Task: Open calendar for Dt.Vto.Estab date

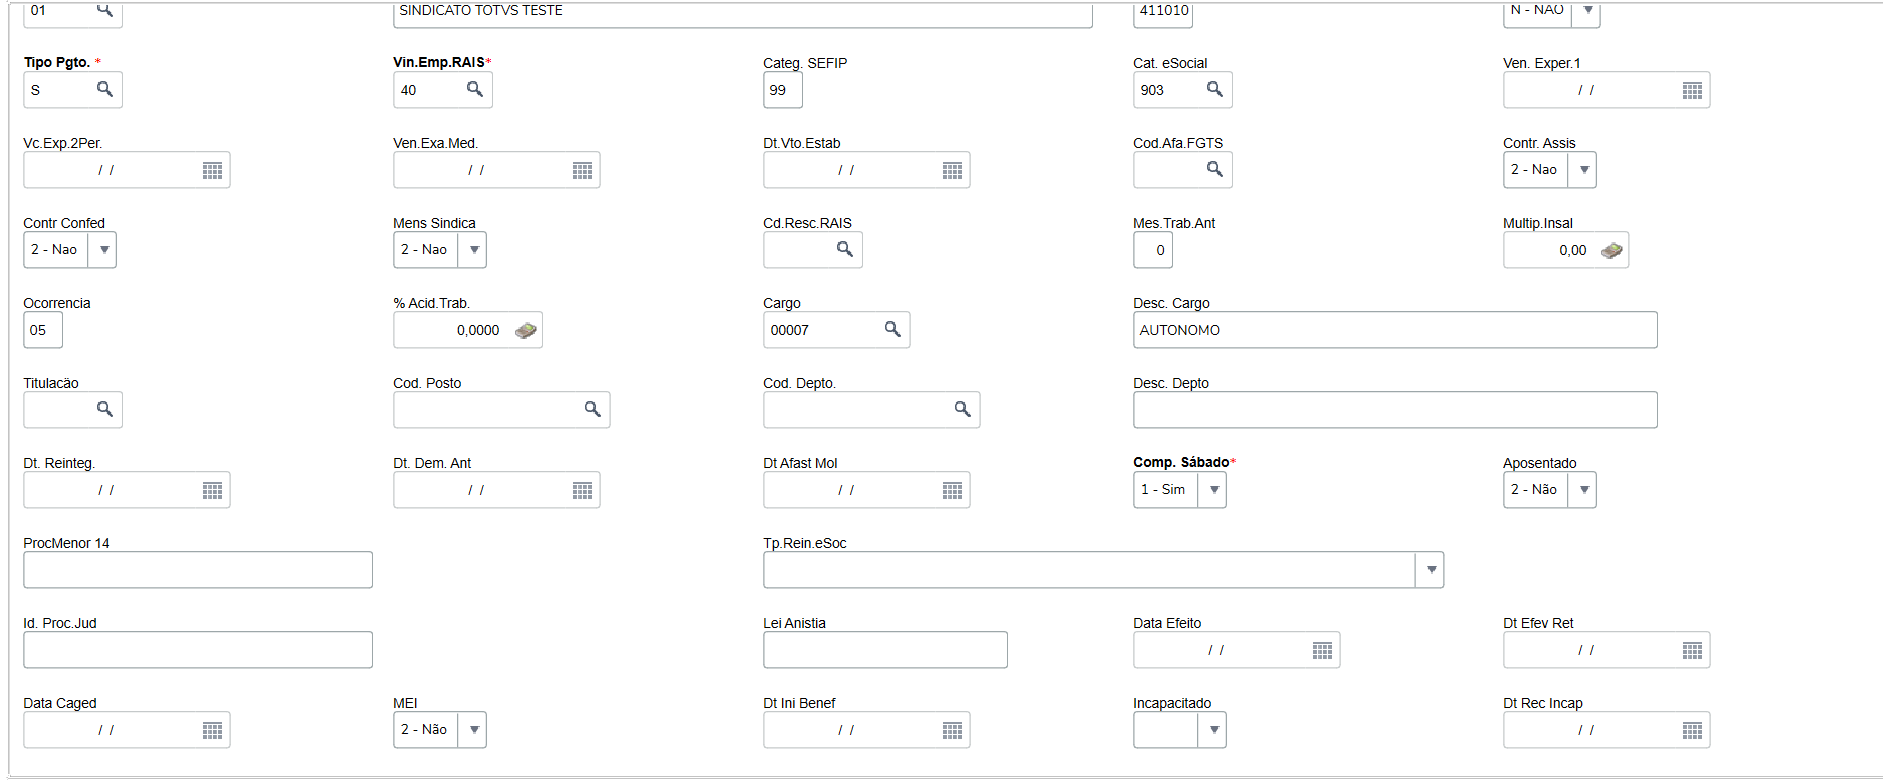Action: (952, 170)
